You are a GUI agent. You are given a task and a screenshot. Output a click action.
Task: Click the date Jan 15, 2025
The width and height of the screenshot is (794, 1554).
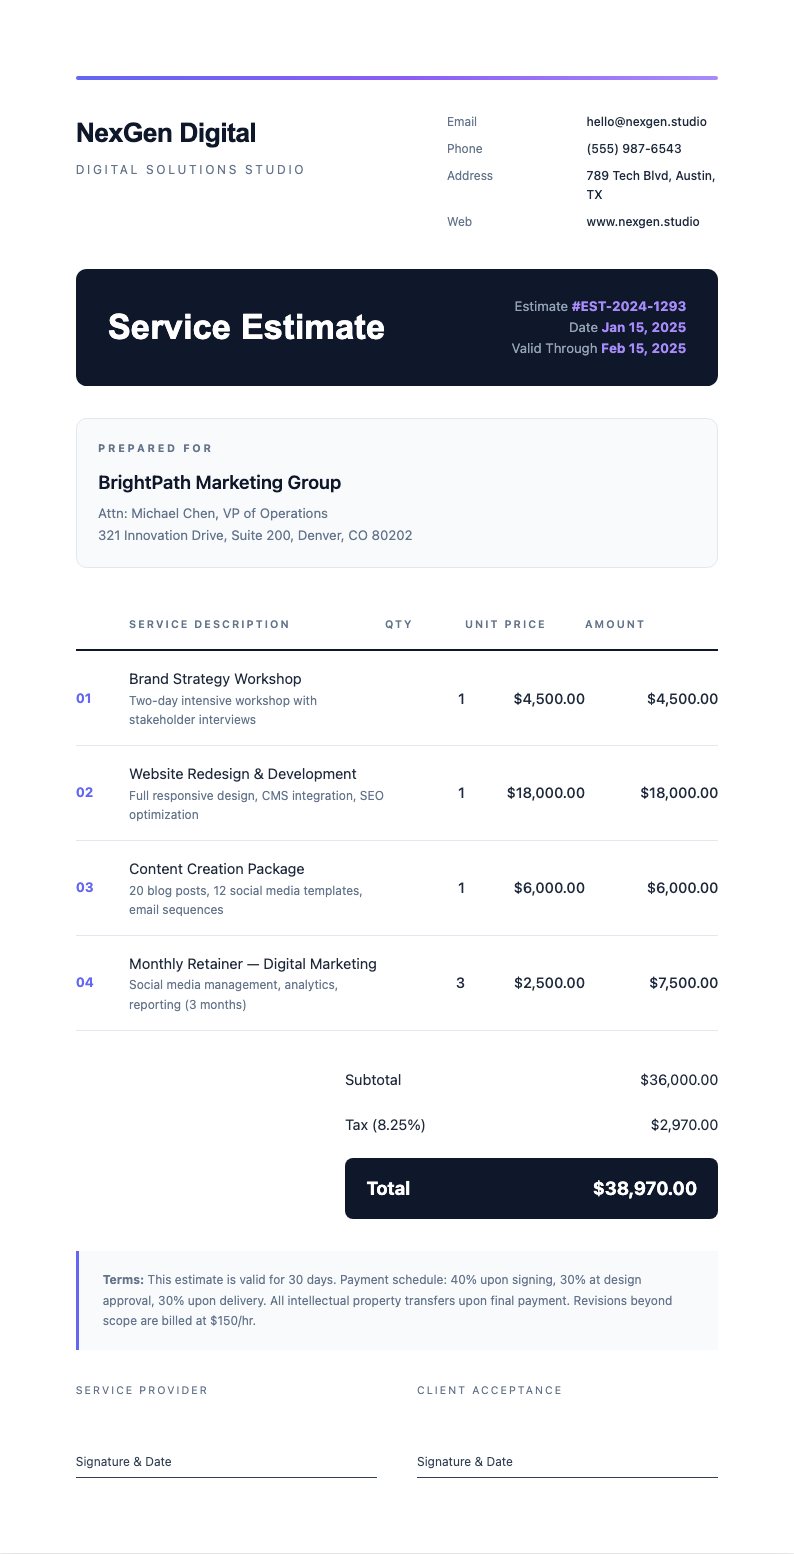644,328
